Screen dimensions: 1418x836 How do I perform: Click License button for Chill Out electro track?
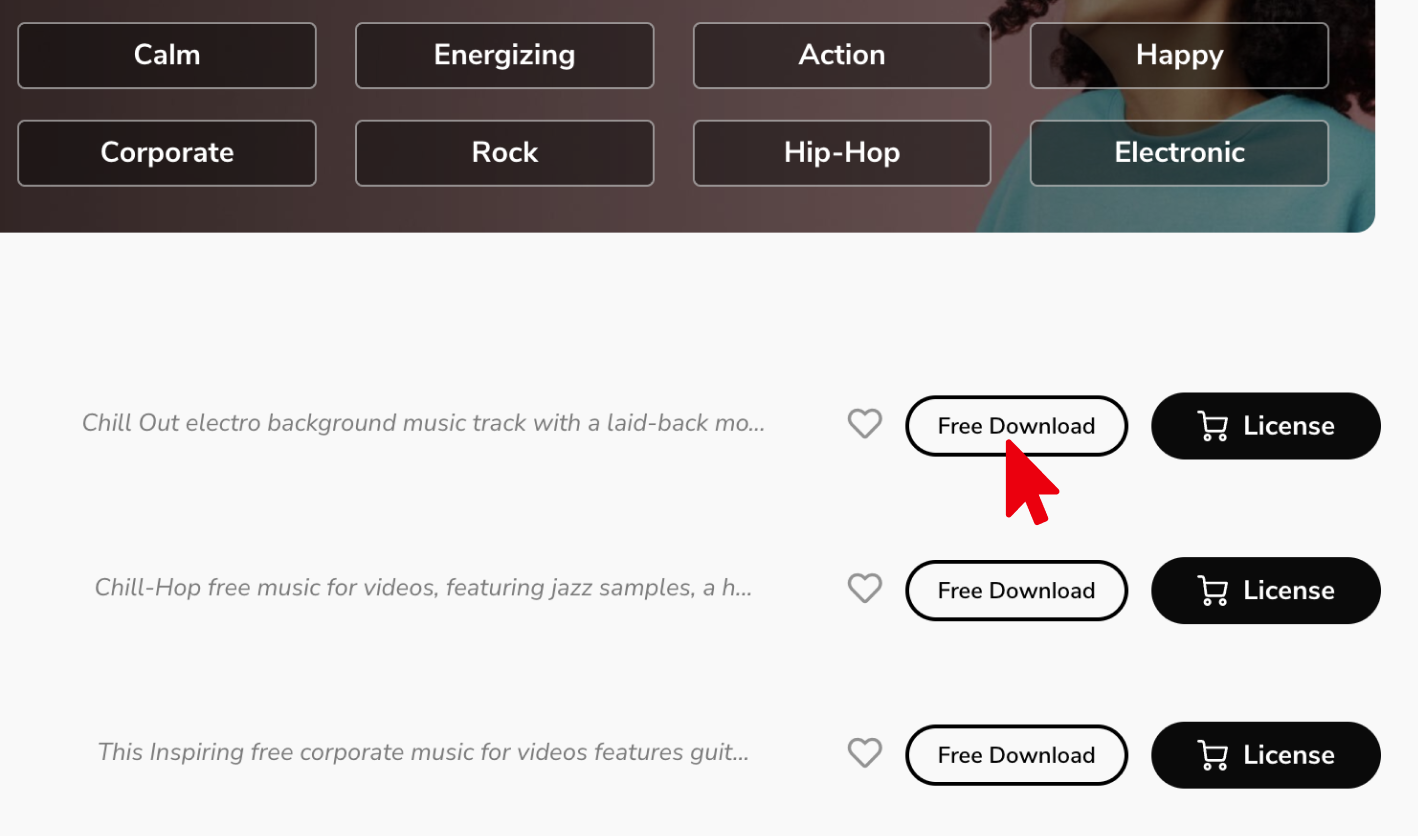(x=1266, y=426)
